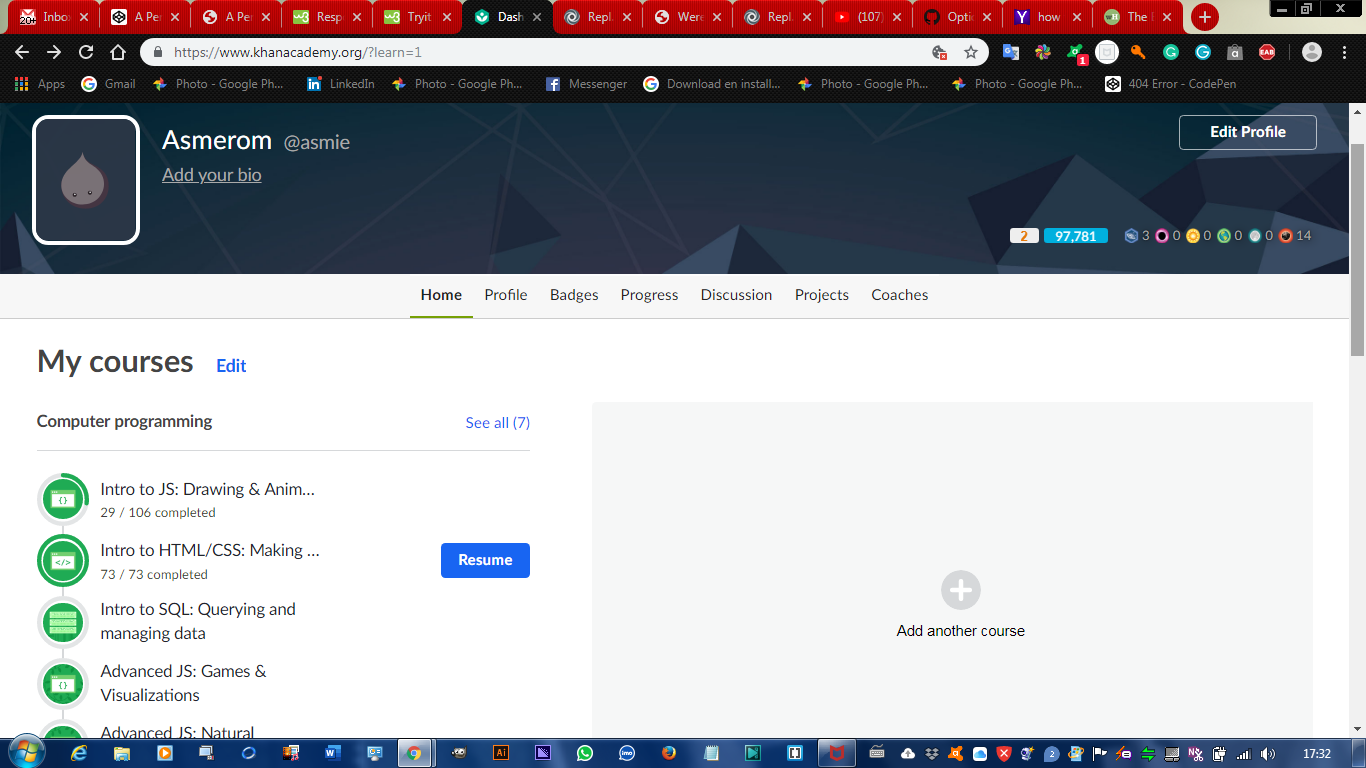The width and height of the screenshot is (1366, 768).
Task: Click the Sun badge icon
Action: point(1193,236)
